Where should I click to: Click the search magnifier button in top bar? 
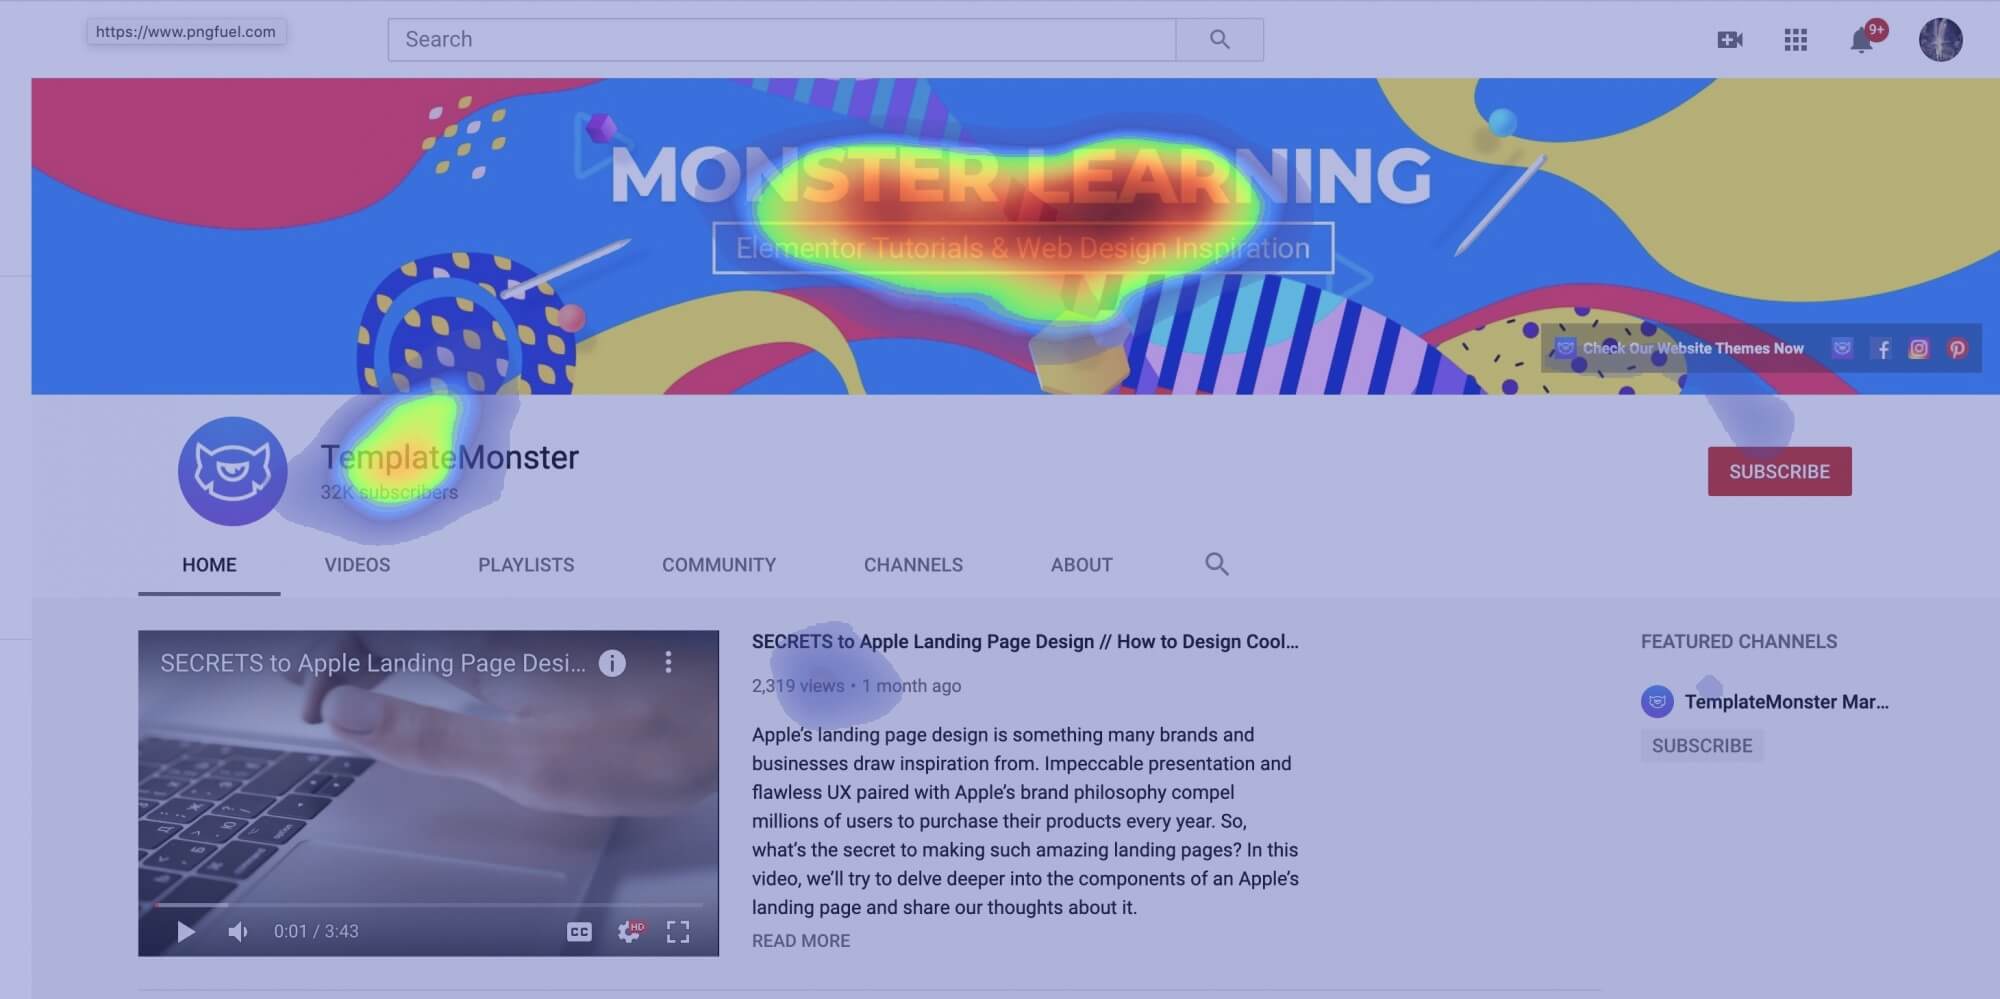tap(1219, 39)
